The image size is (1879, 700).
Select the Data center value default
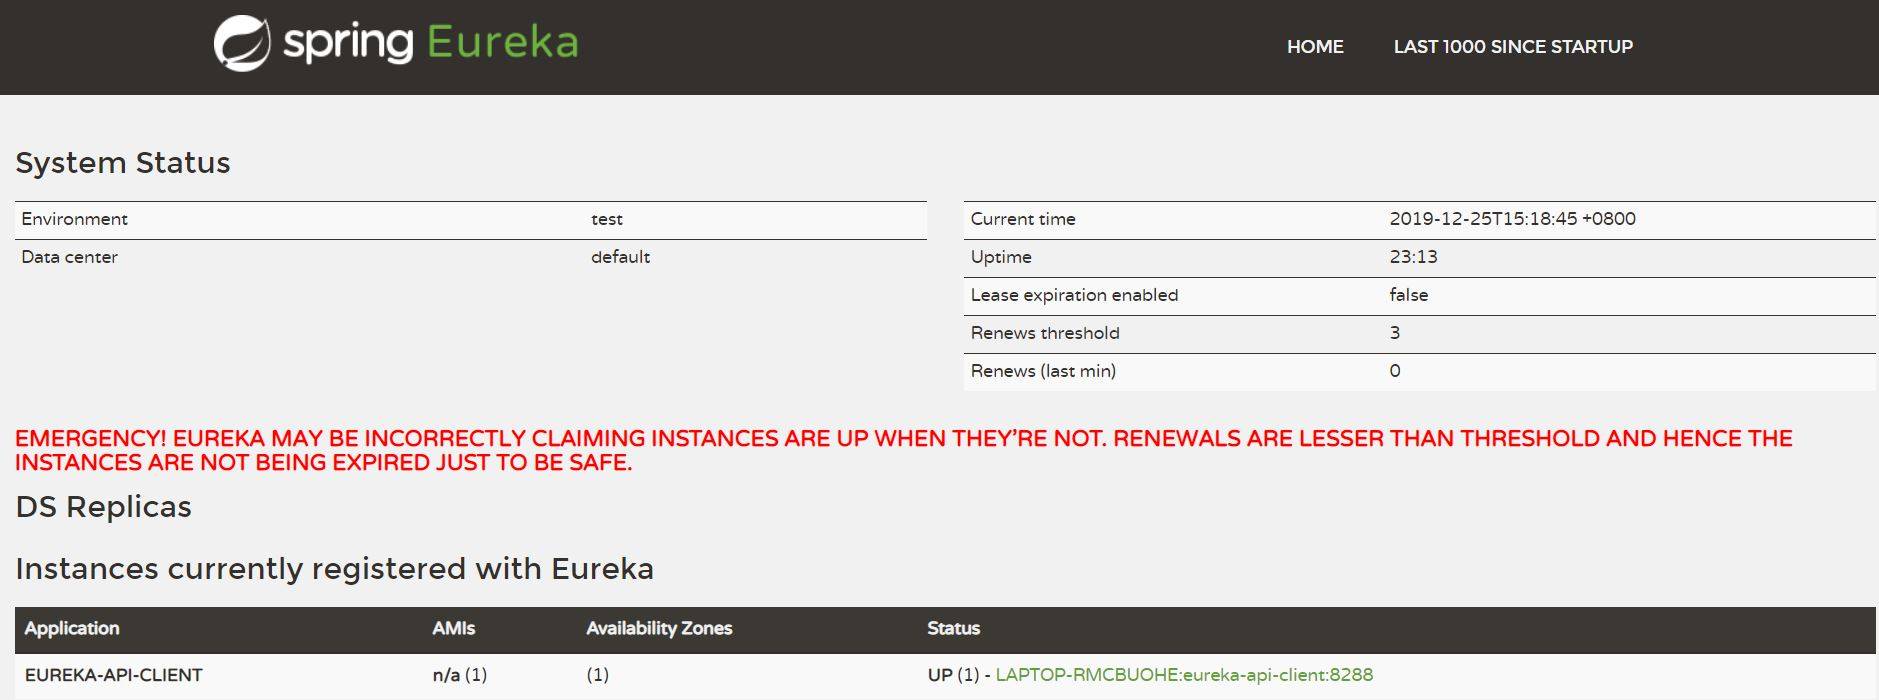620,258
